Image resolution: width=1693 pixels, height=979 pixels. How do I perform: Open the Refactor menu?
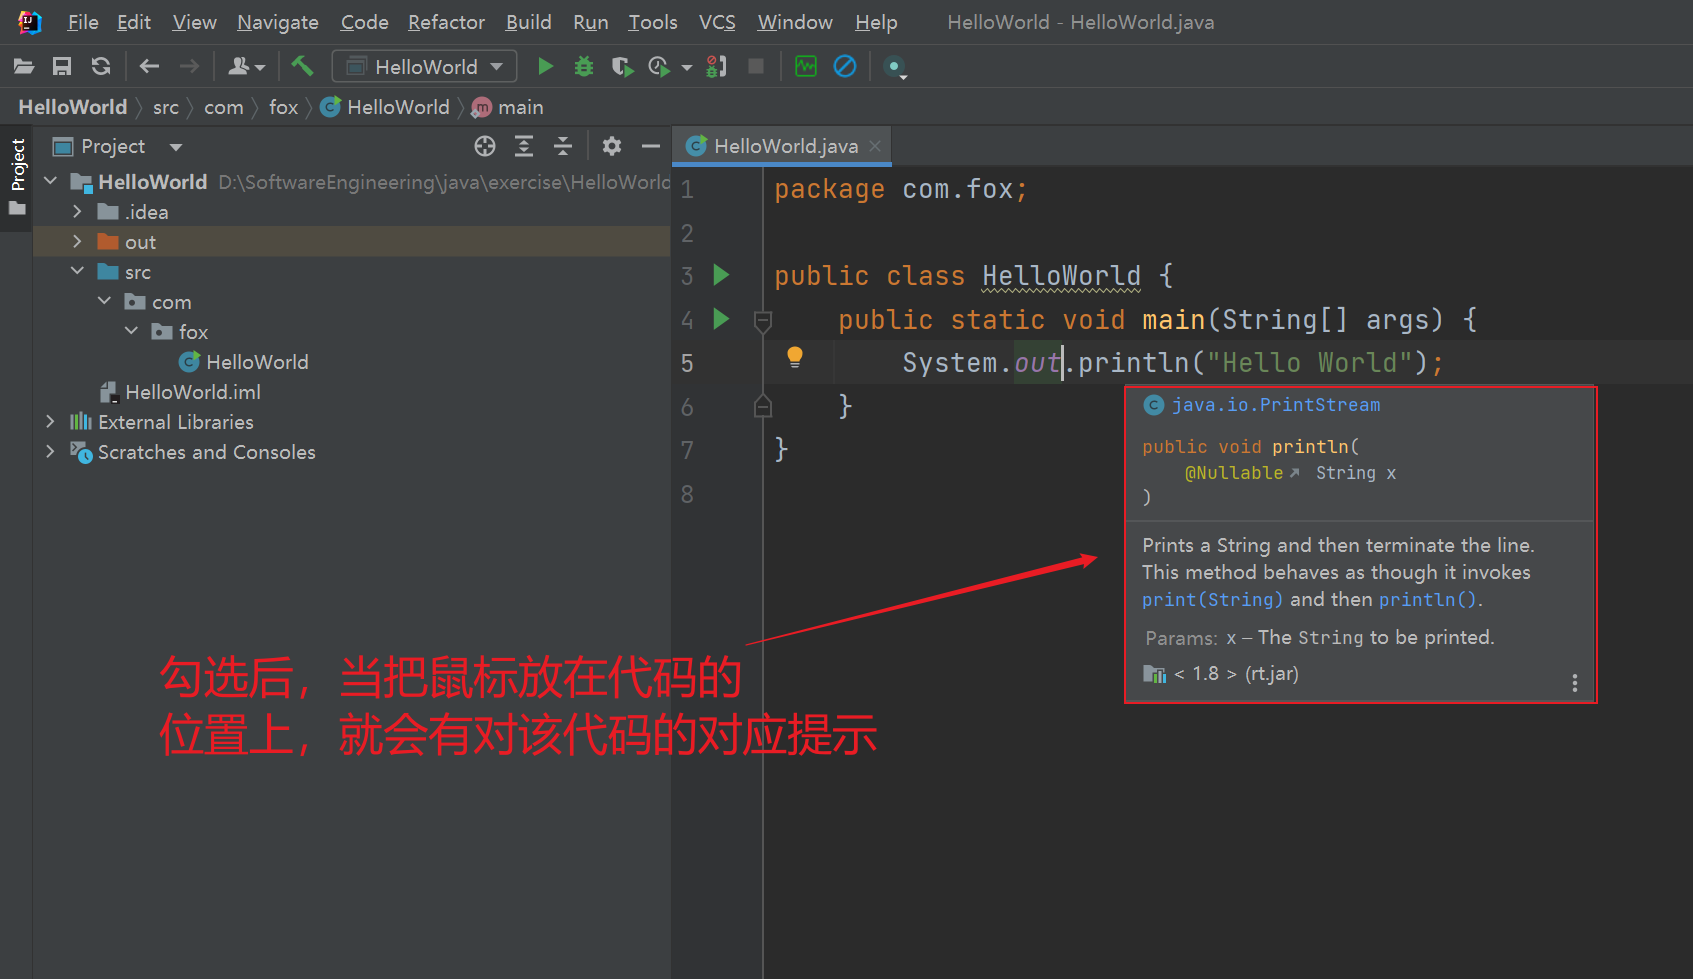point(446,22)
